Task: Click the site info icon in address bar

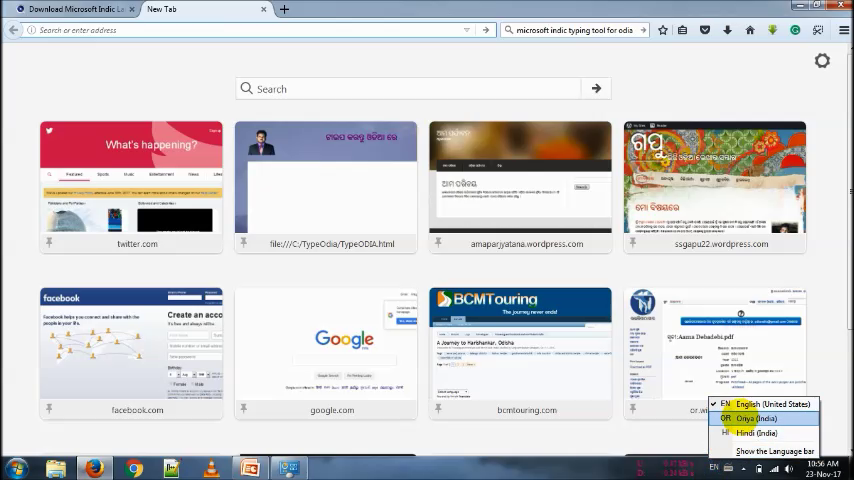Action: tap(31, 30)
